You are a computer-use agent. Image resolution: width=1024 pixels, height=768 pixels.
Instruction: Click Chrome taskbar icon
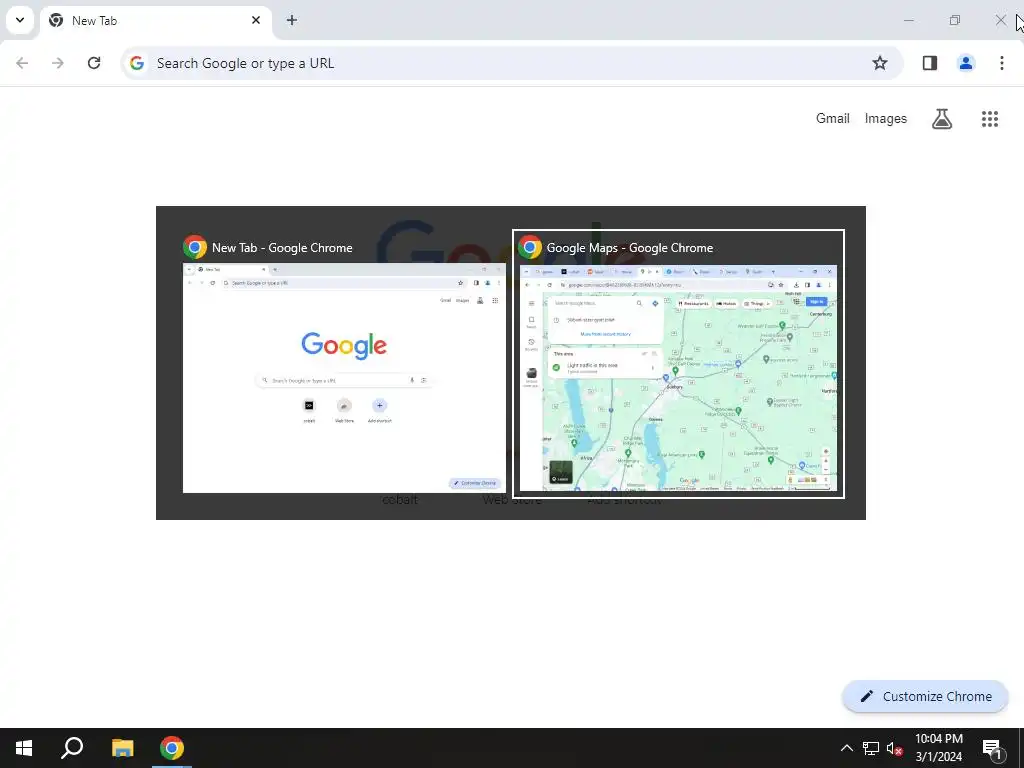172,748
